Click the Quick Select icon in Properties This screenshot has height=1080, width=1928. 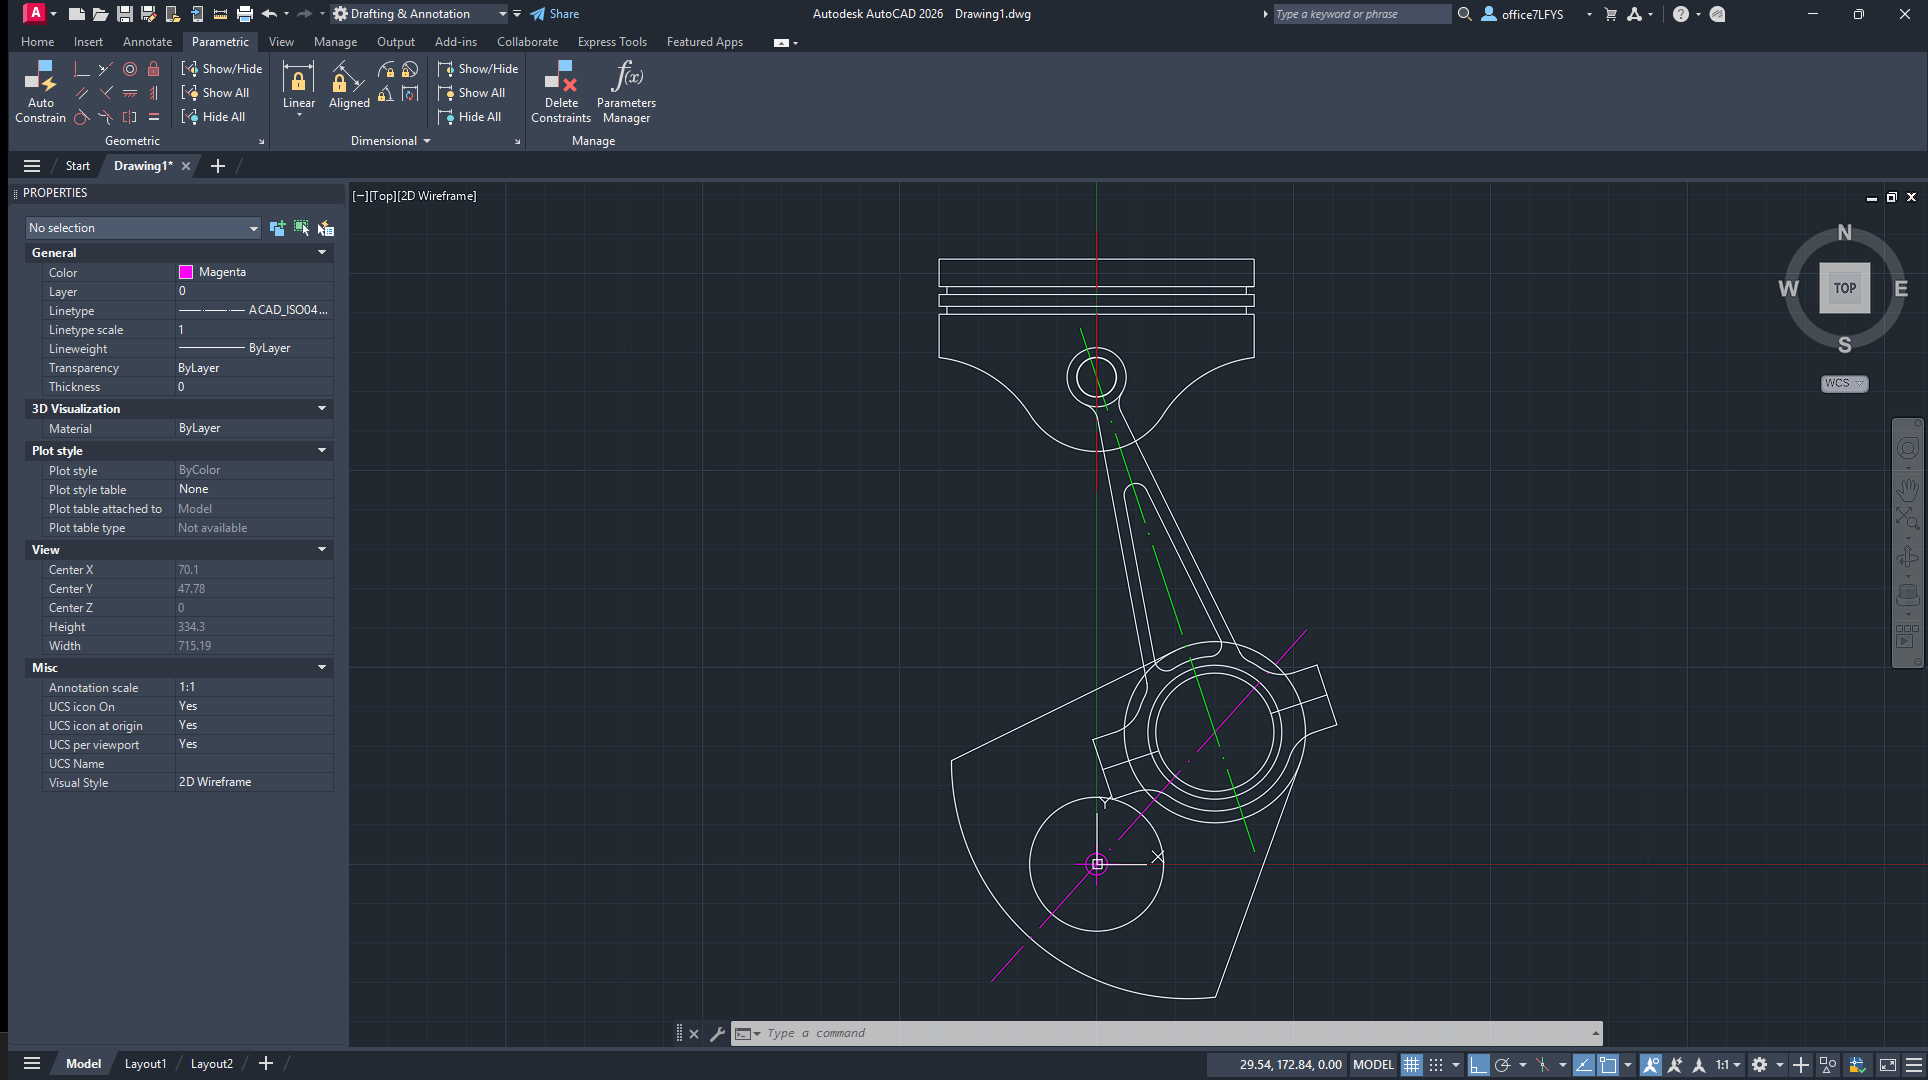point(326,228)
